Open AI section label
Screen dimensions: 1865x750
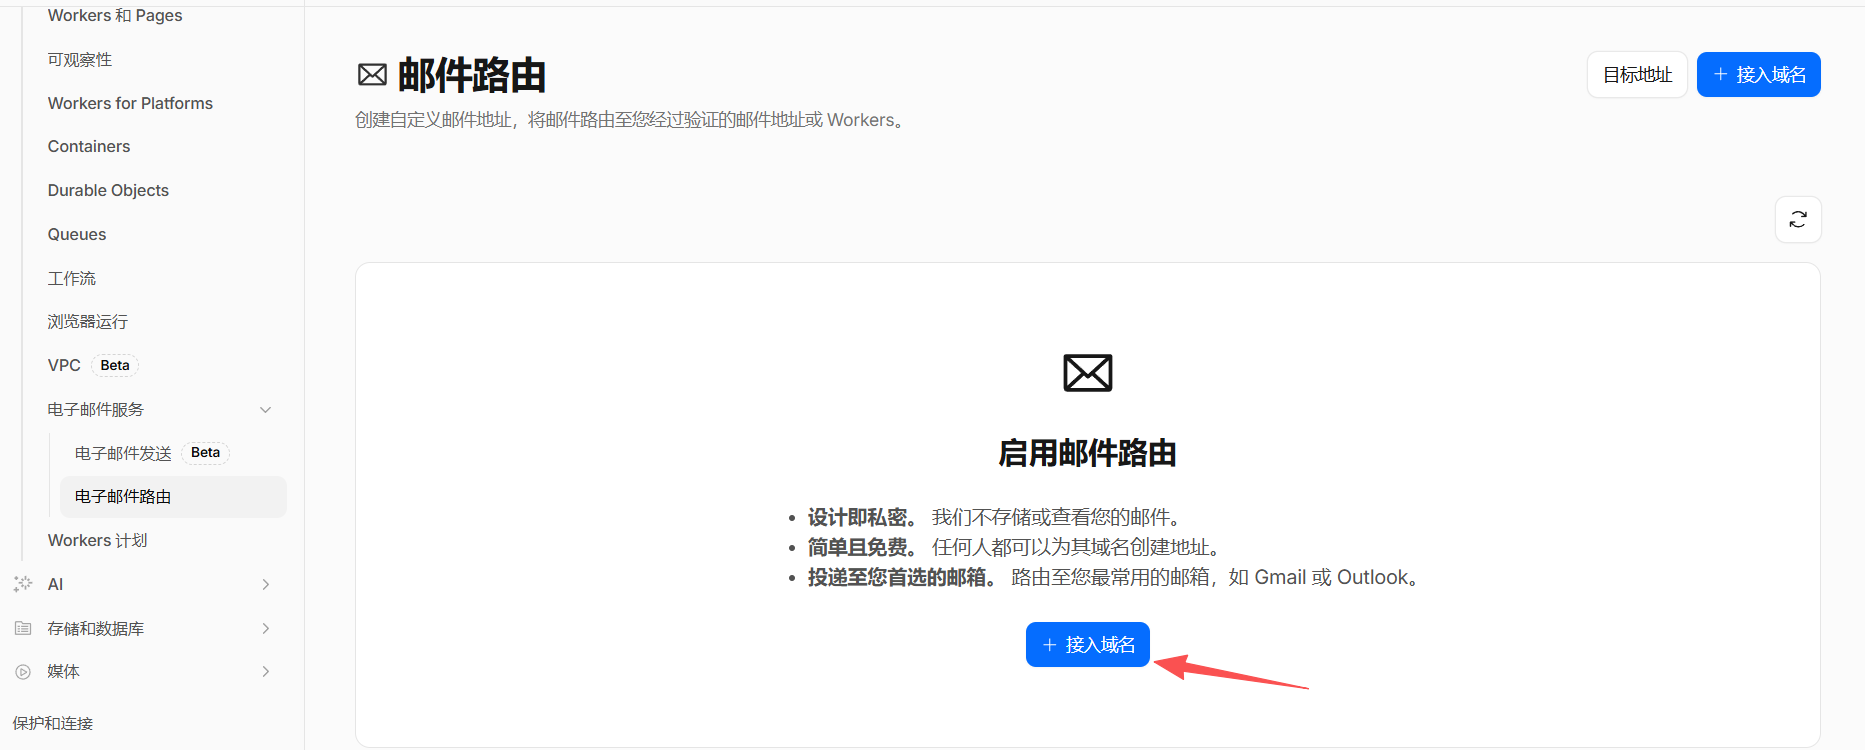tap(55, 584)
